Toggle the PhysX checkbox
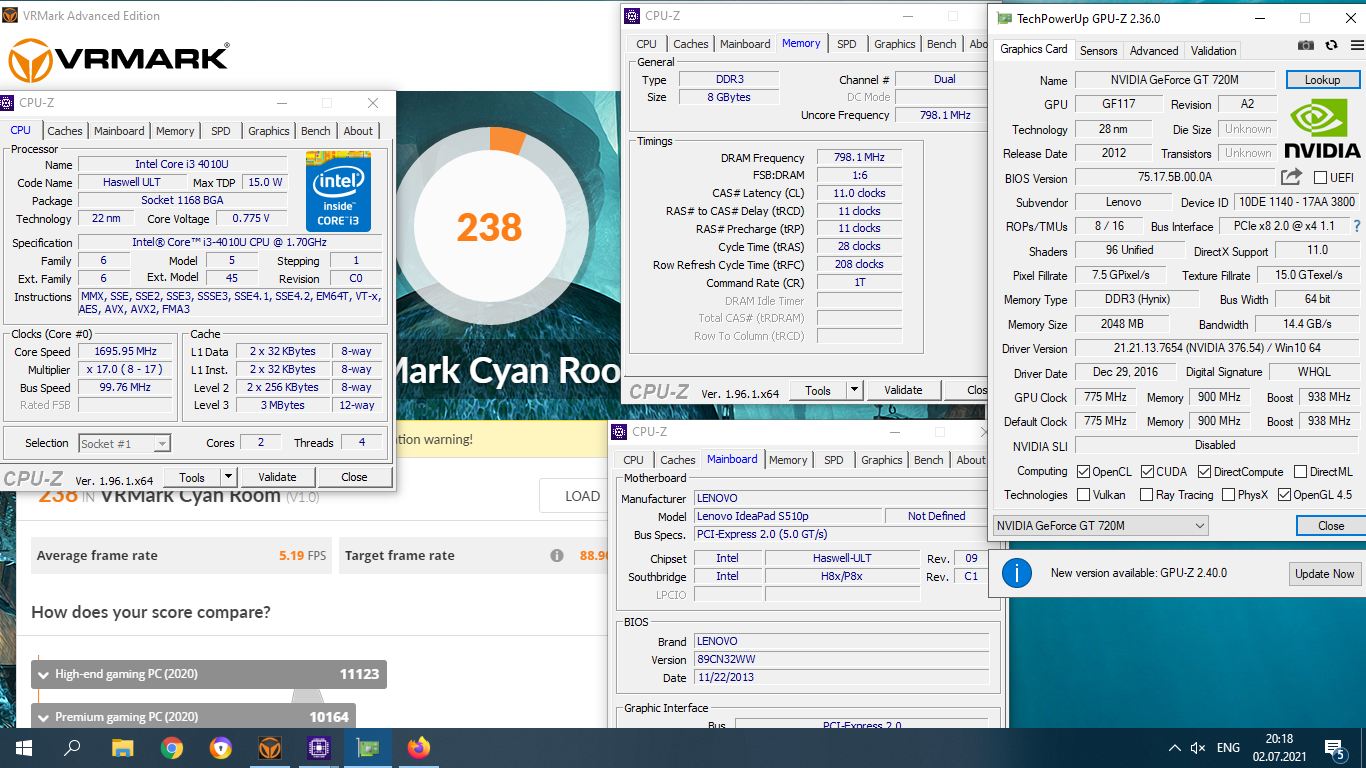 [1228, 495]
